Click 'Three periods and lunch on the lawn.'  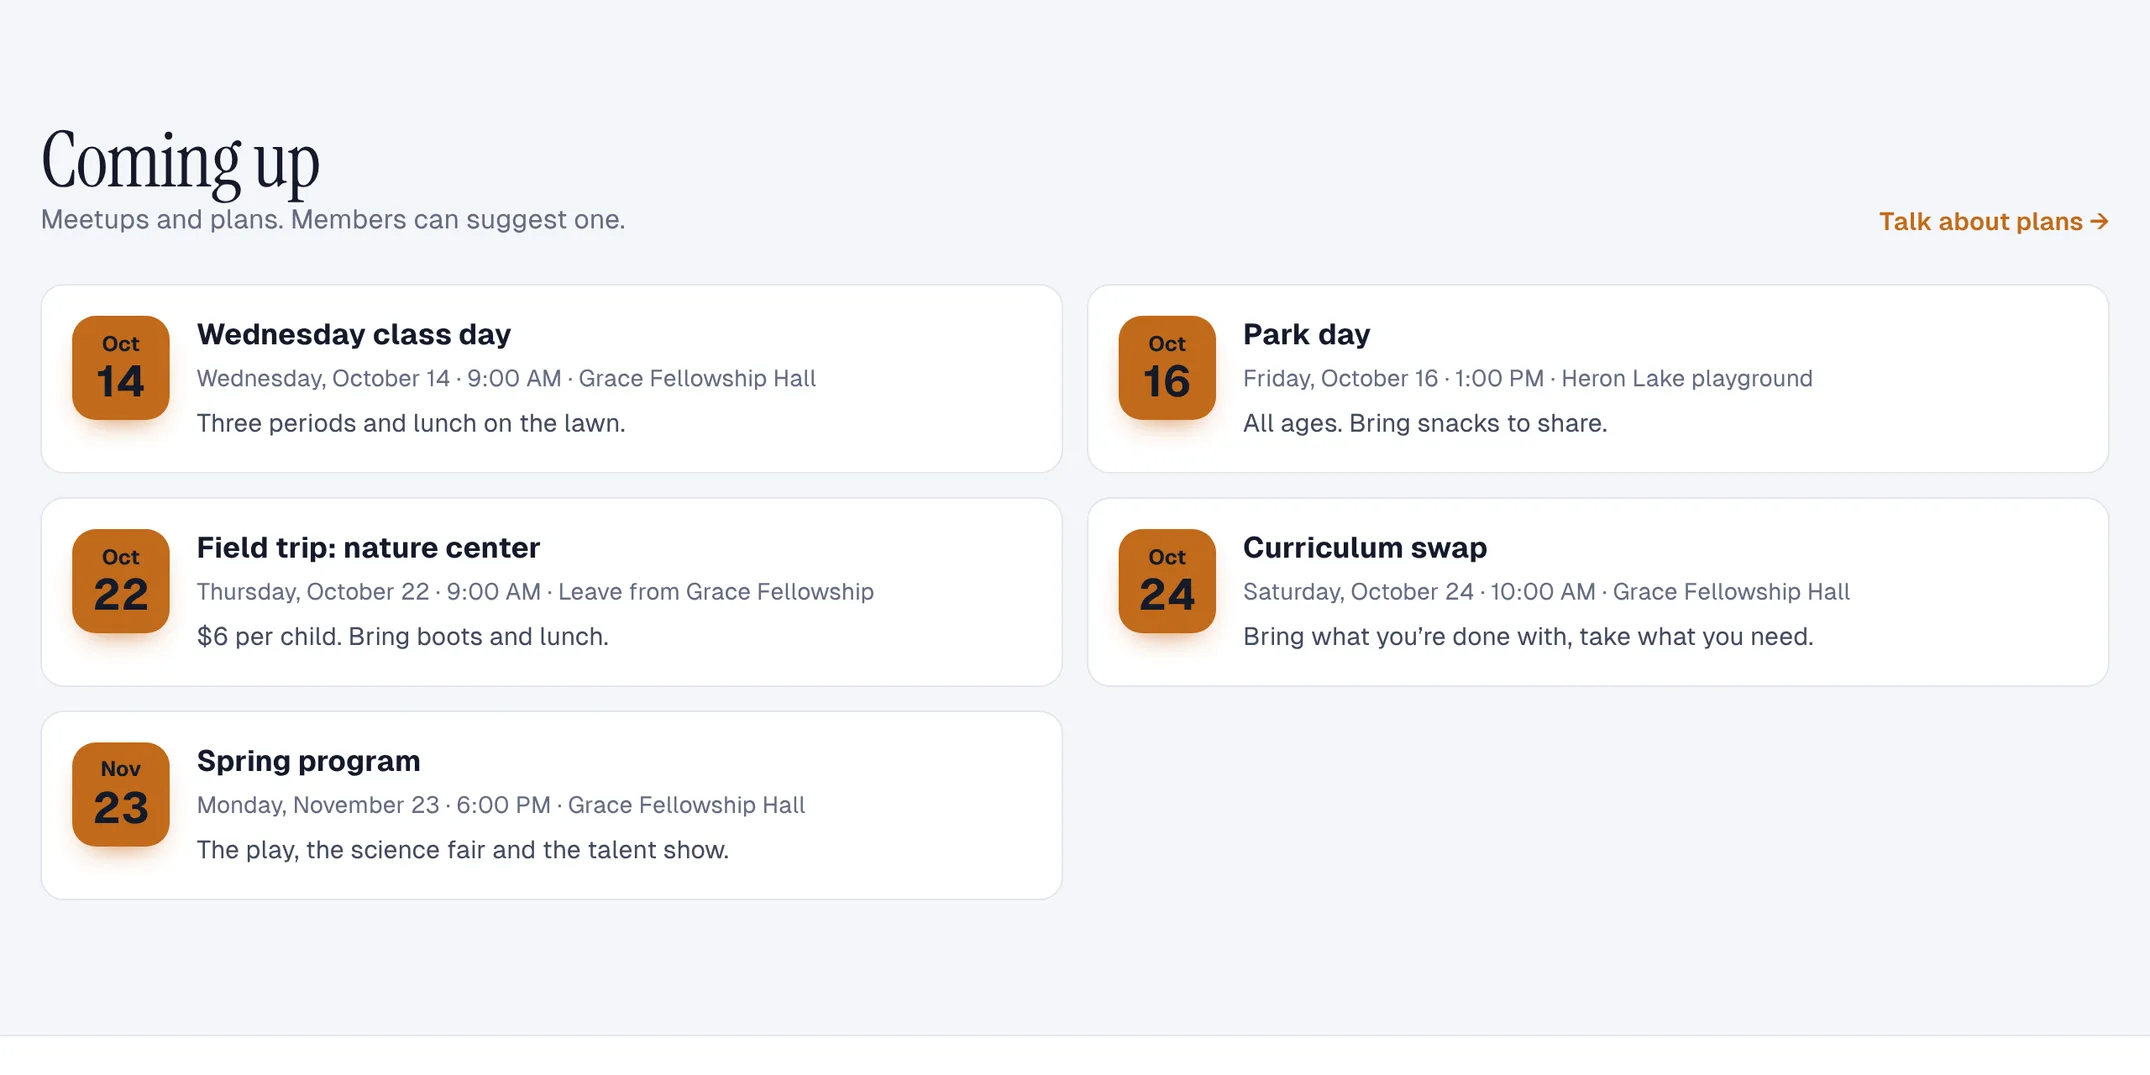point(411,423)
